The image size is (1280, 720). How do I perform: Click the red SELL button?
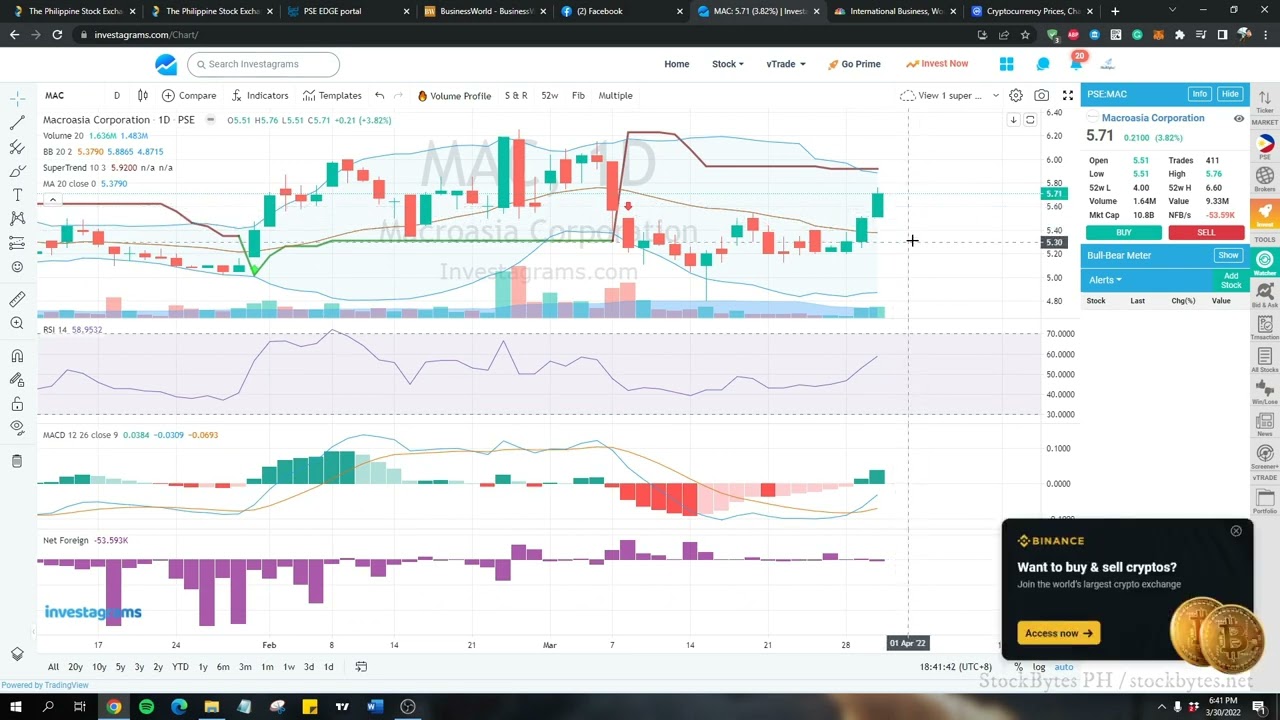[x=1206, y=232]
